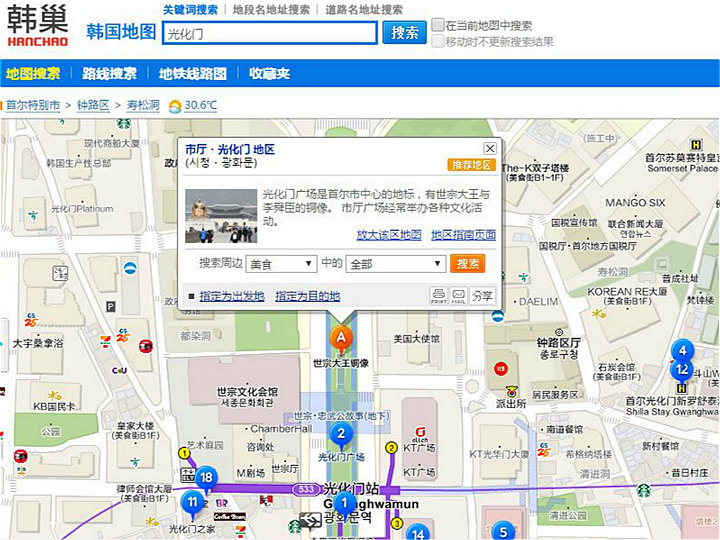
Task: Click the police icon above 派出所
Action: click(x=511, y=392)
